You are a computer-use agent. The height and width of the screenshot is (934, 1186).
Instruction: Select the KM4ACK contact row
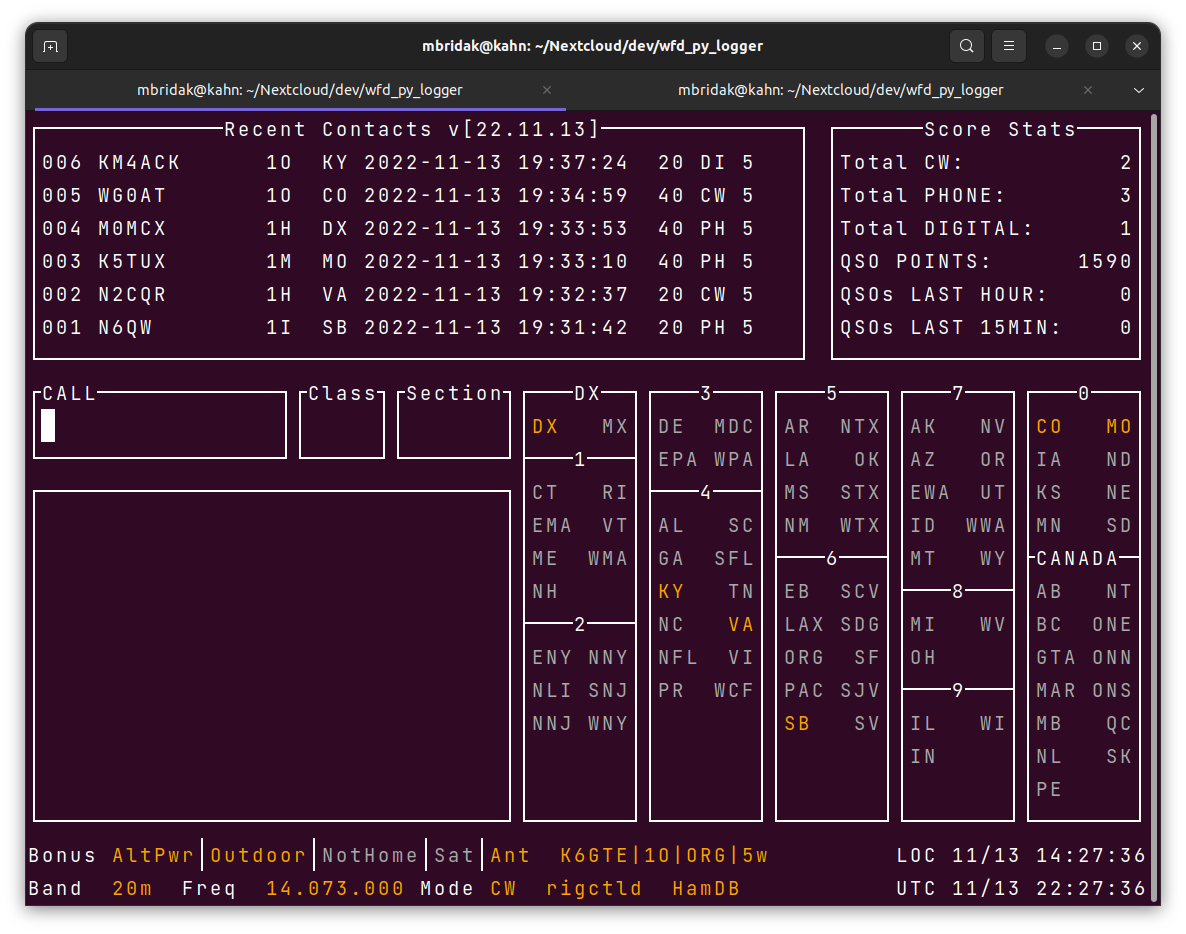pyautogui.click(x=398, y=163)
